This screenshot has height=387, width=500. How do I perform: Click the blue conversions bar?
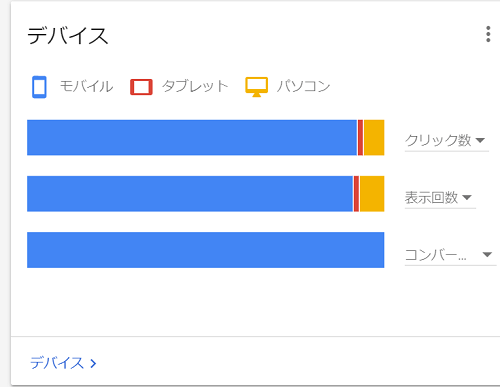[x=206, y=250]
